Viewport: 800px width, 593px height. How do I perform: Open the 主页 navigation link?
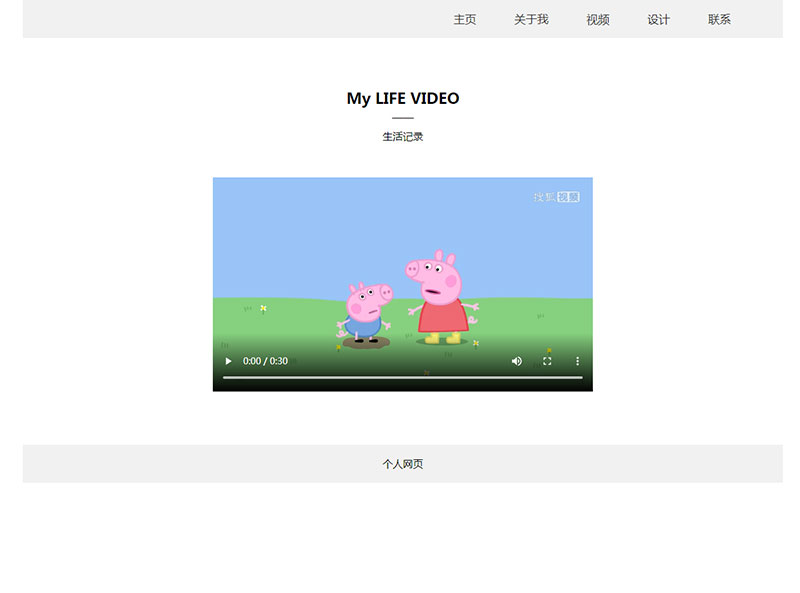click(465, 19)
